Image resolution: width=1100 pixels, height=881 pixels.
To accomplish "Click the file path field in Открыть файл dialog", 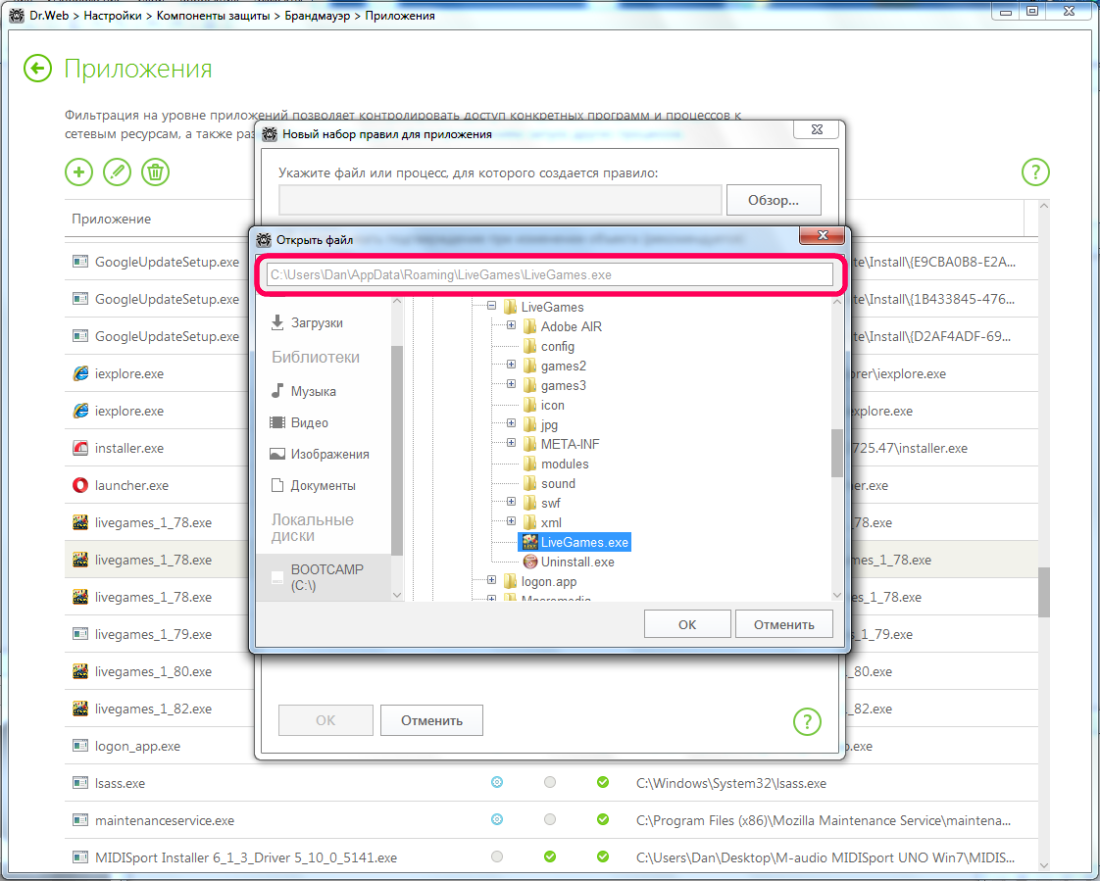I will tap(550, 275).
